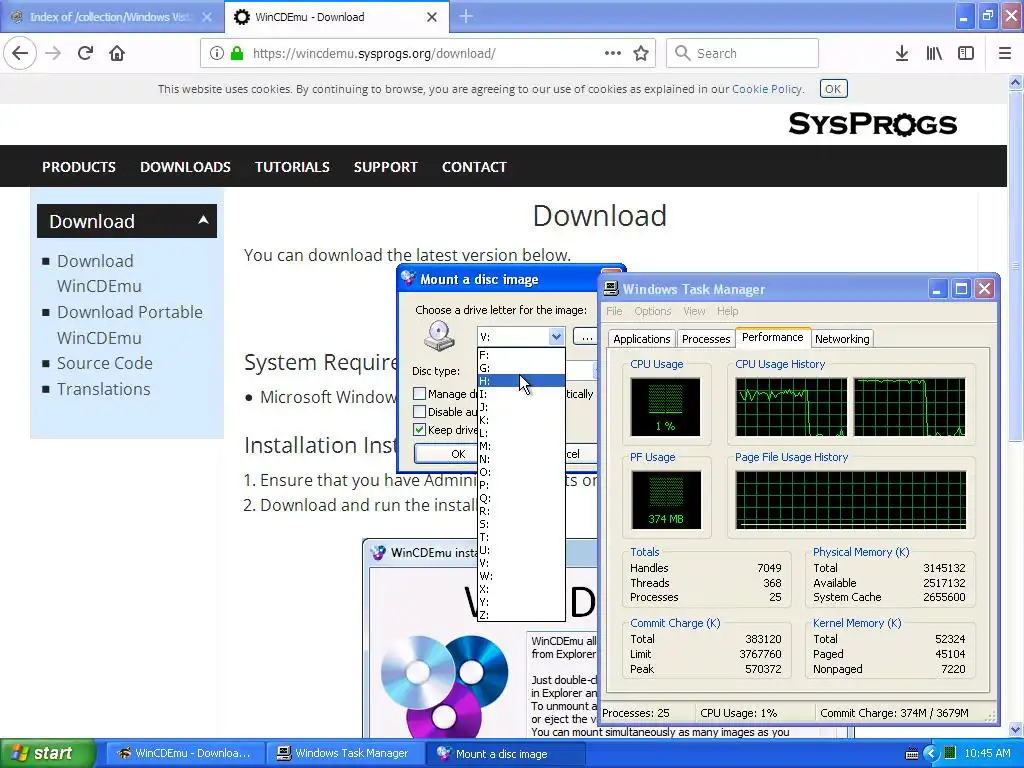Image resolution: width=1024 pixels, height=768 pixels.
Task: Click the browser forward arrow
Action: pos(53,54)
